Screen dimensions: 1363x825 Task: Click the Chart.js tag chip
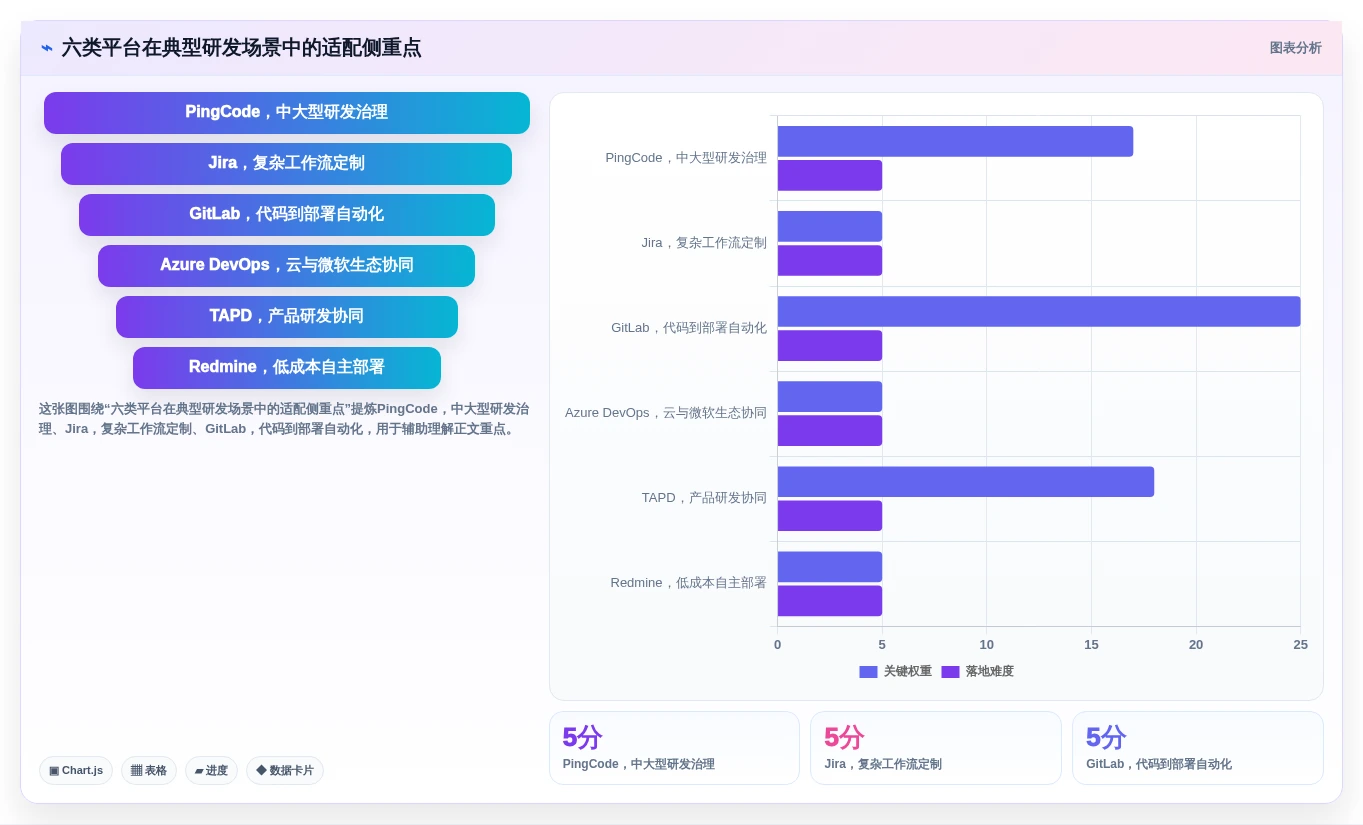pos(76,770)
